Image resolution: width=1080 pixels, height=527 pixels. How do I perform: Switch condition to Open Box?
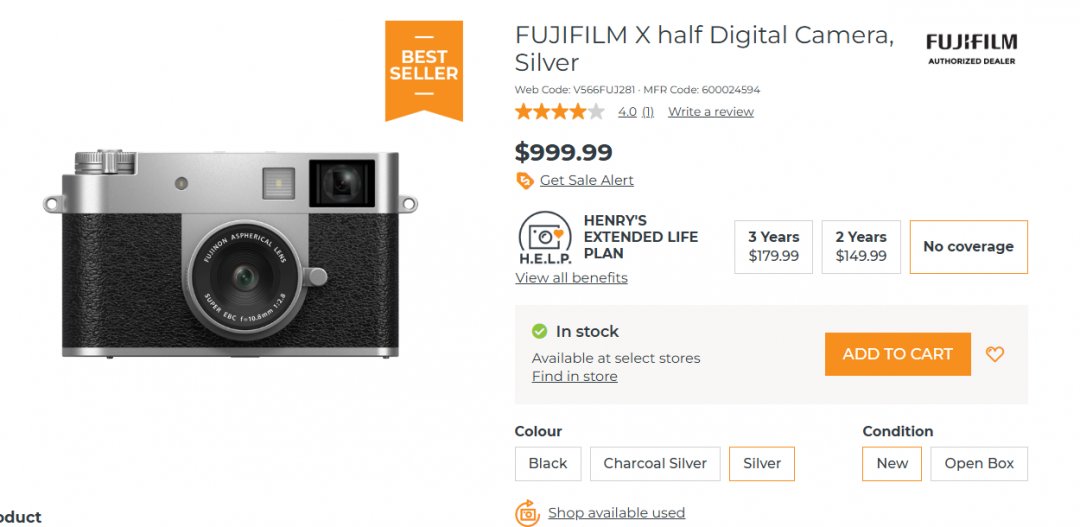(x=979, y=463)
